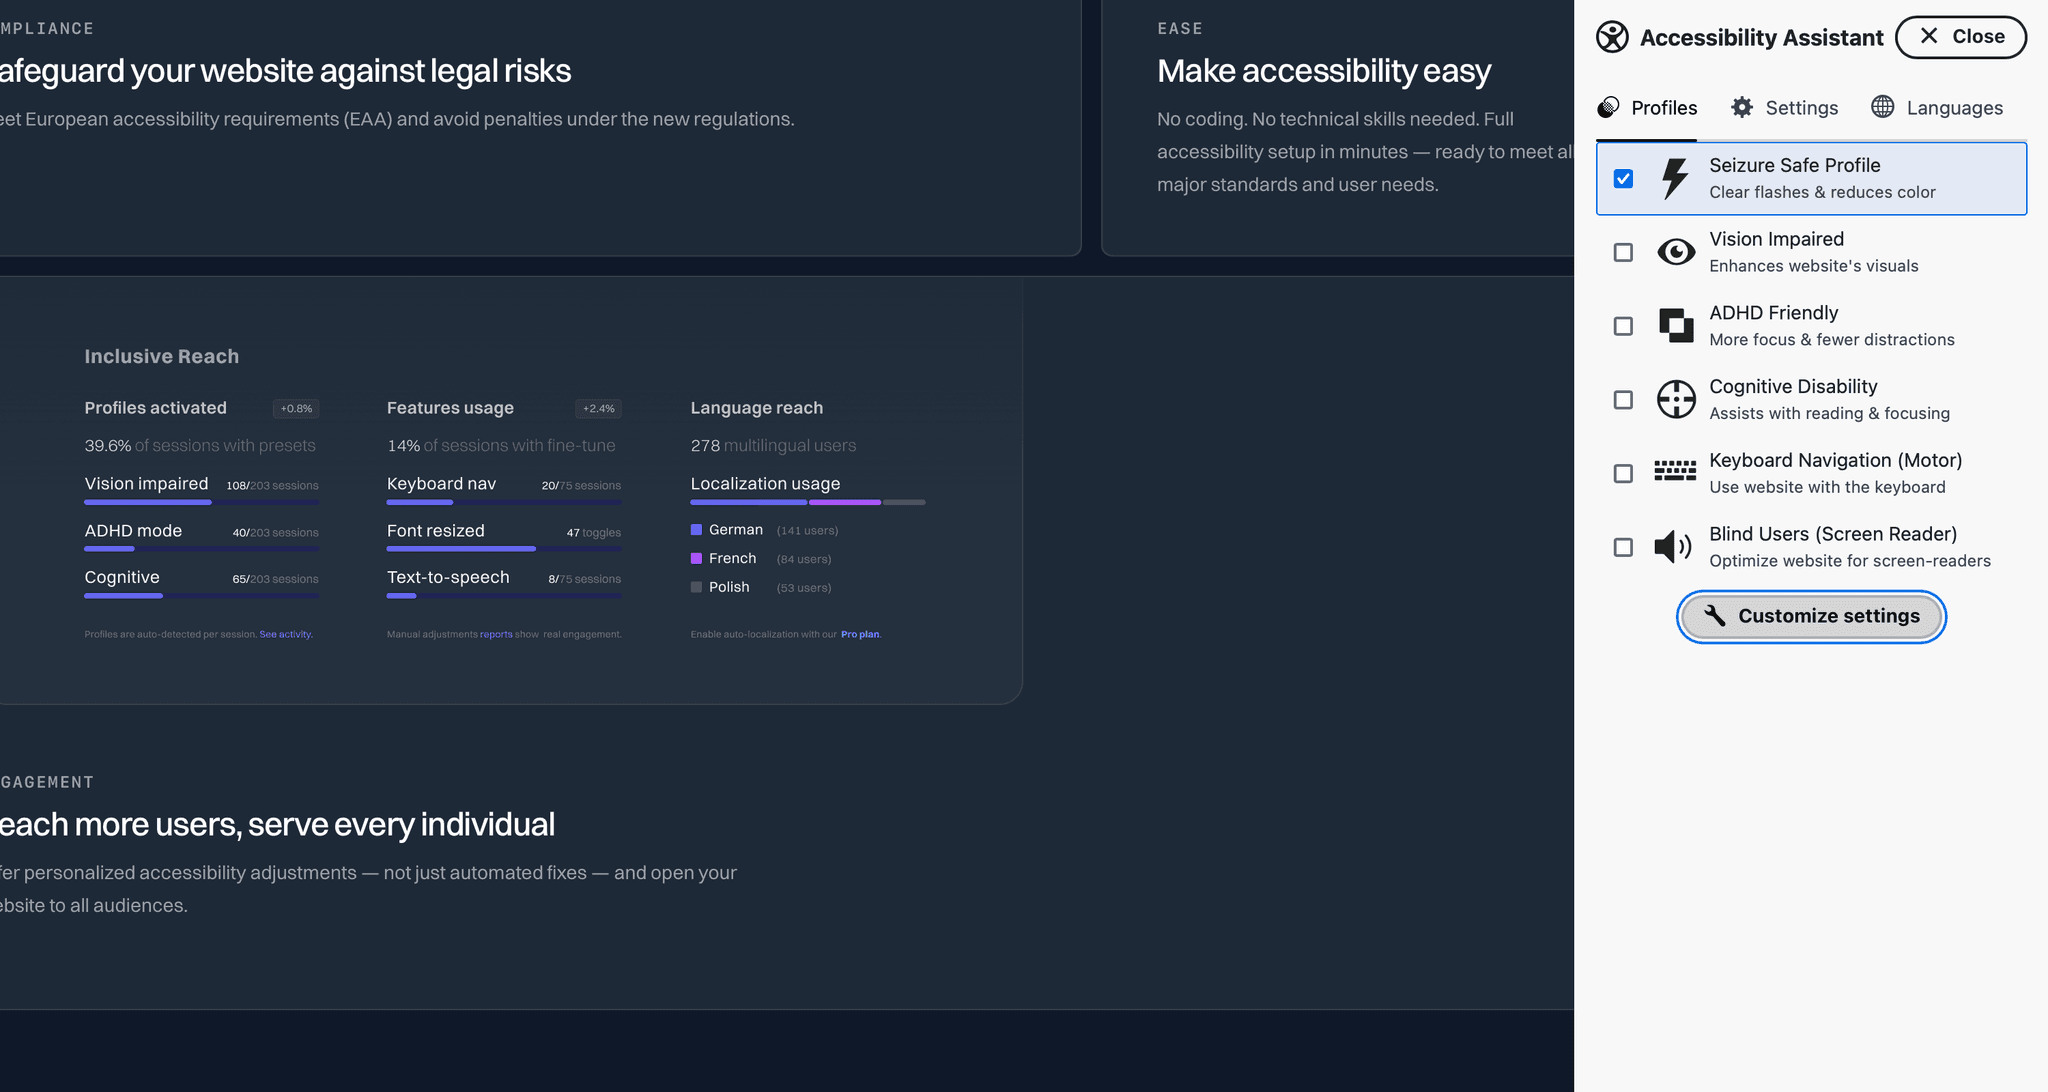Click the eye icon for Vision Impaired
Viewport: 2048px width, 1092px height.
pyautogui.click(x=1675, y=252)
